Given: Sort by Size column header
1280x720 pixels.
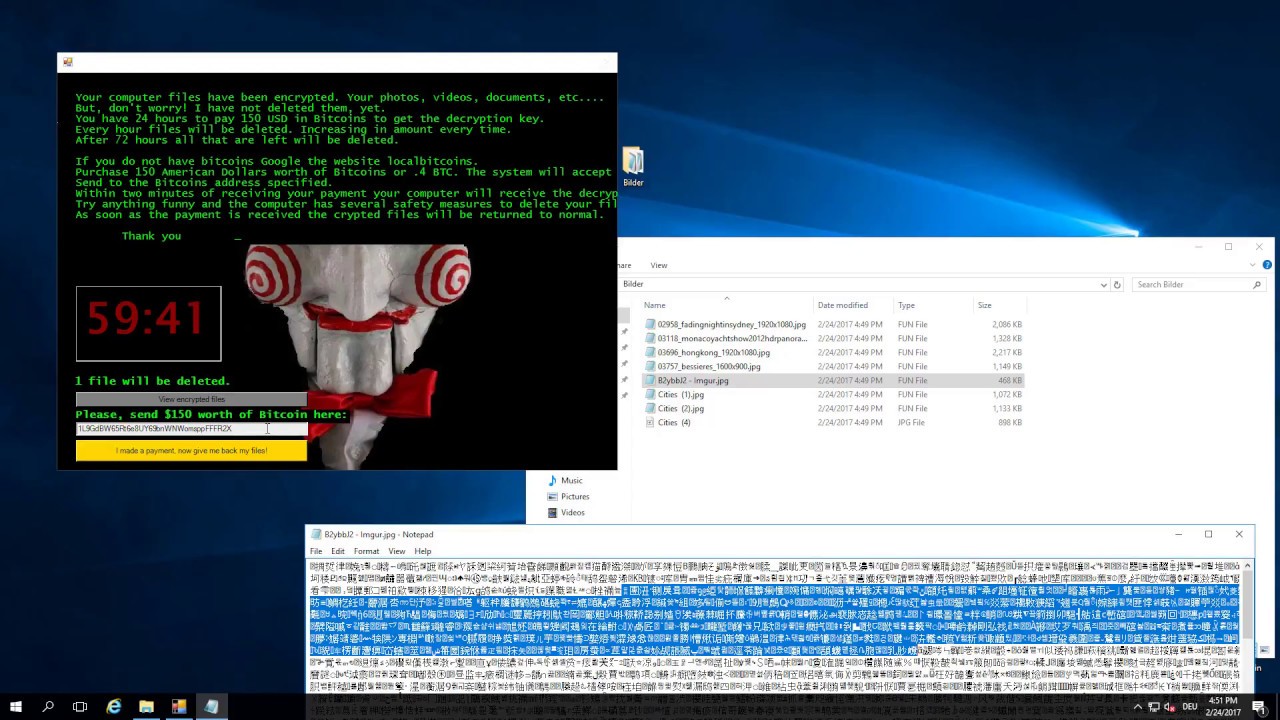Looking at the screenshot, I should point(998,305).
